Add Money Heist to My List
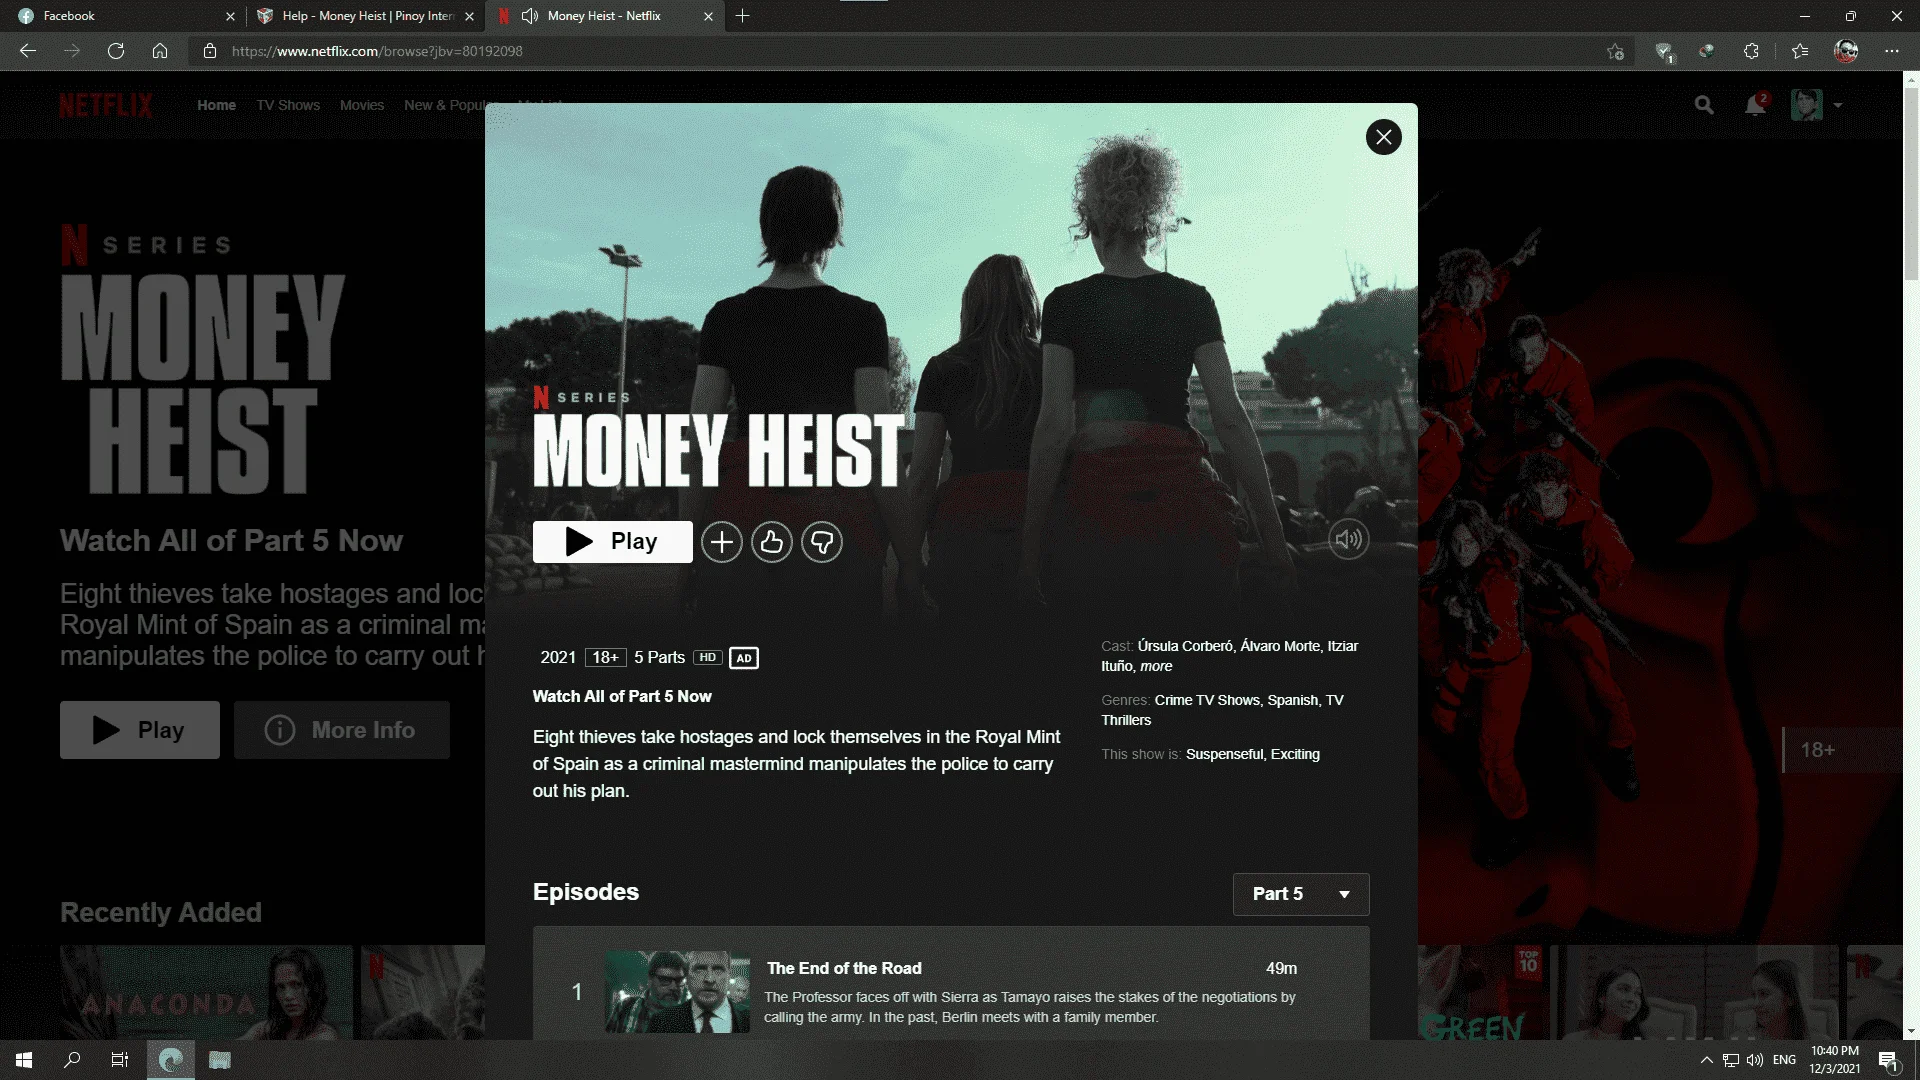This screenshot has width=1920, height=1080. [721, 542]
